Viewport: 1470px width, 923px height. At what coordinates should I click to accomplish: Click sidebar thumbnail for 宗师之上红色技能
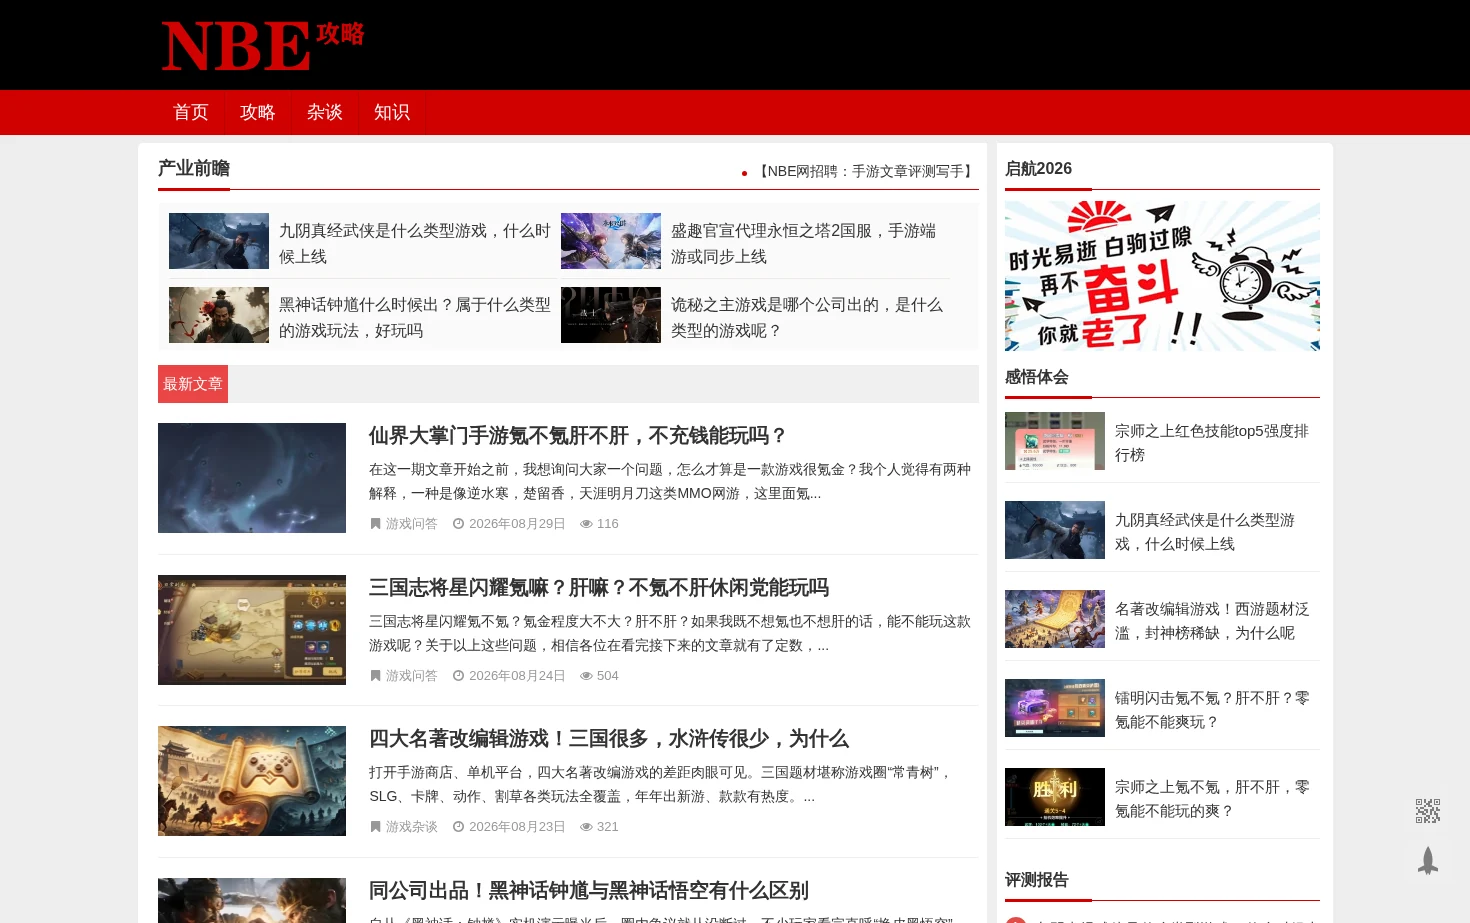pyautogui.click(x=1055, y=441)
